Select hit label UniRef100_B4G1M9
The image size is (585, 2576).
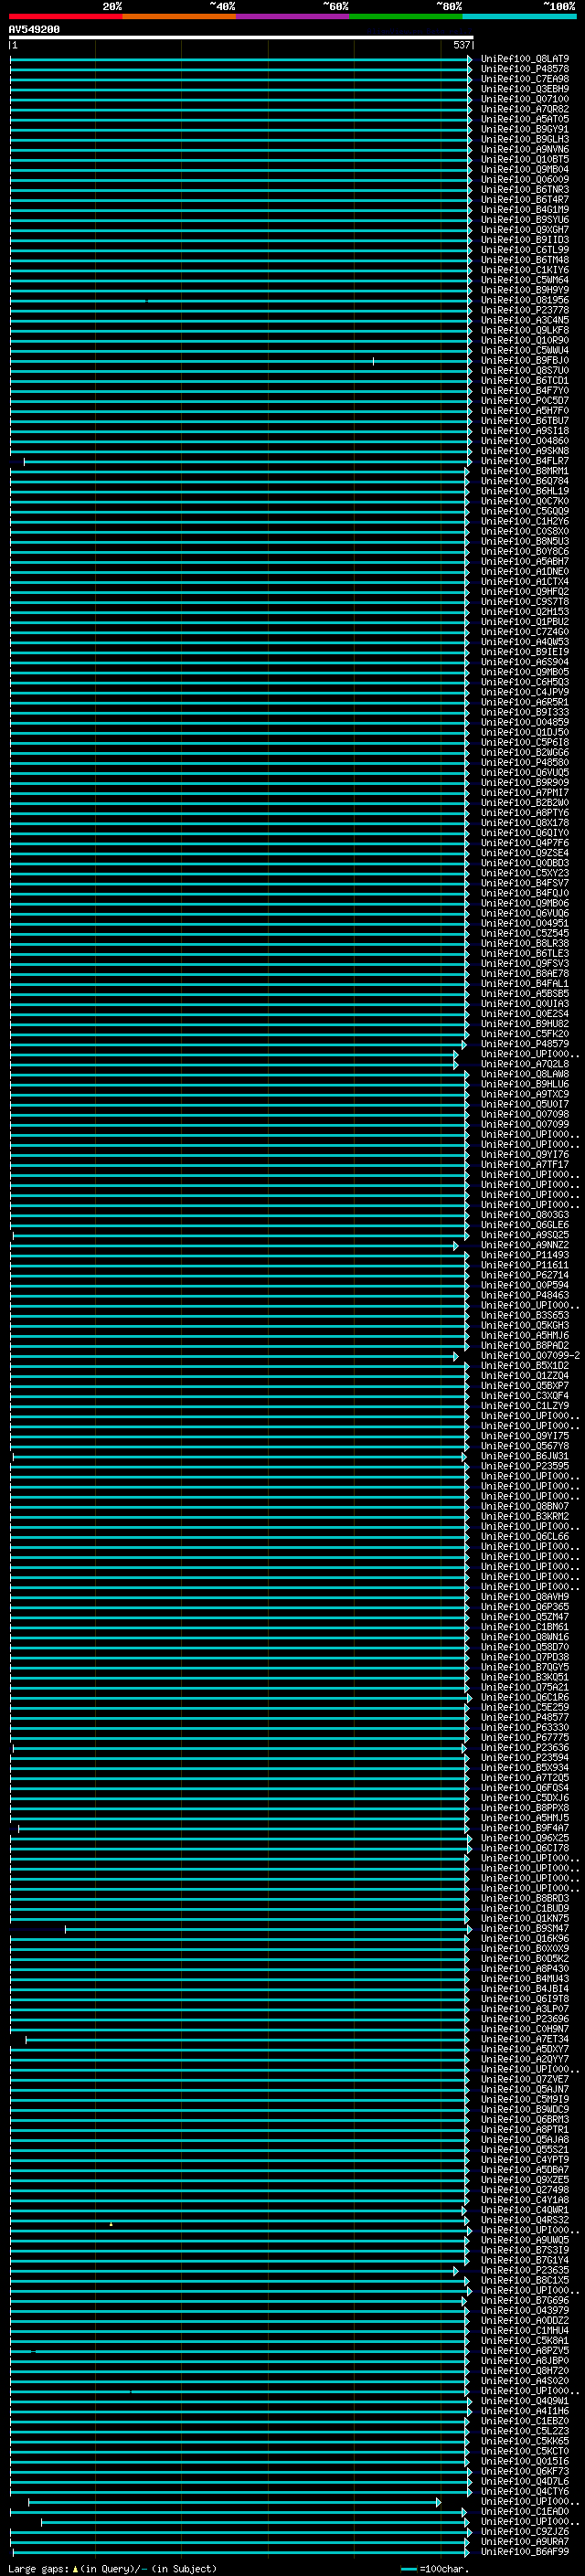pyautogui.click(x=525, y=210)
